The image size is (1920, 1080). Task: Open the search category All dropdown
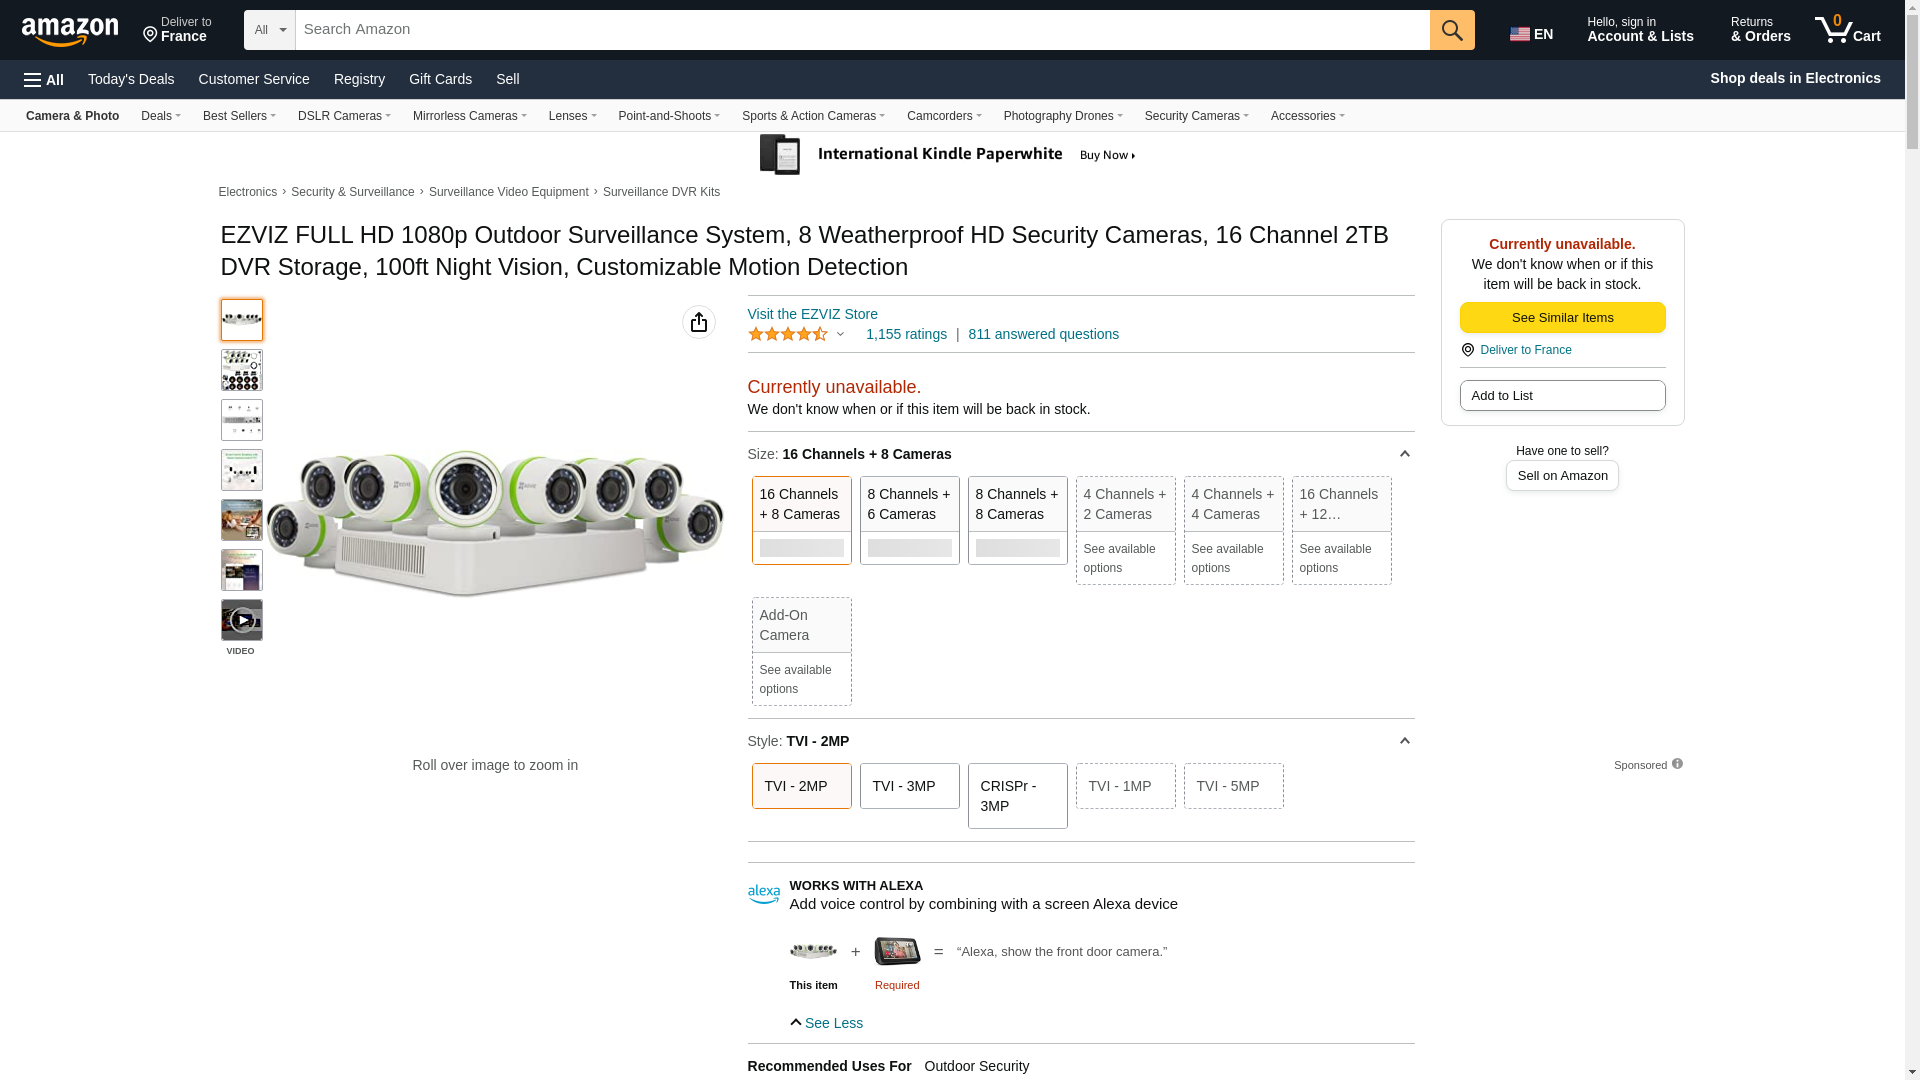[x=269, y=30]
